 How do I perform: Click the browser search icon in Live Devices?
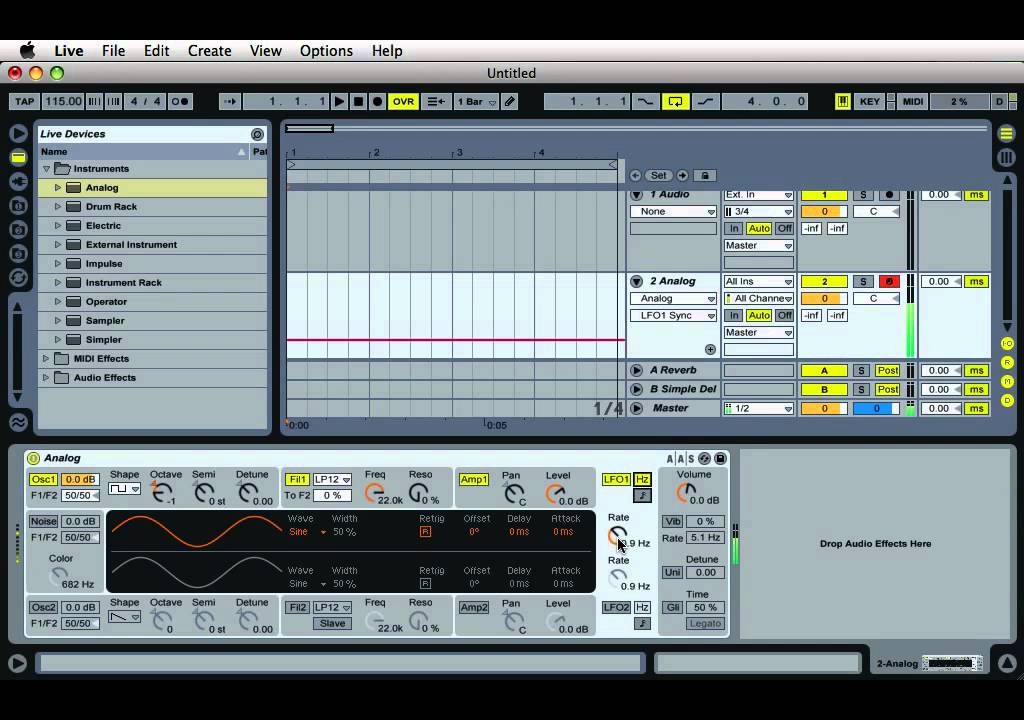point(257,134)
